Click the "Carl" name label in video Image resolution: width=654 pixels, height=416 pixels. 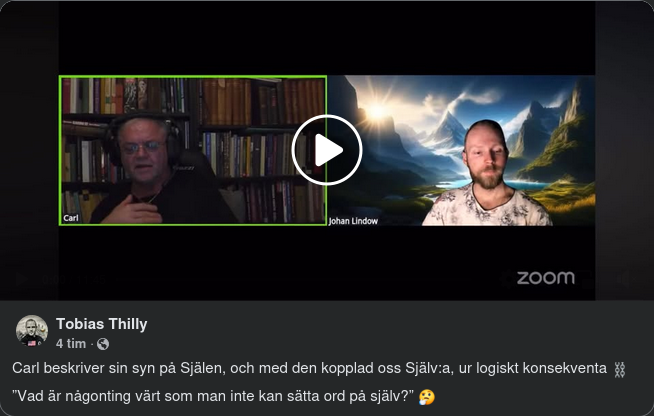(71, 218)
